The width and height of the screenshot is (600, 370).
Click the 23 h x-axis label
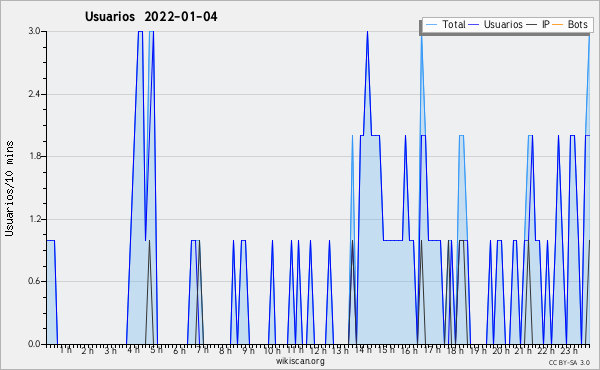tap(569, 350)
